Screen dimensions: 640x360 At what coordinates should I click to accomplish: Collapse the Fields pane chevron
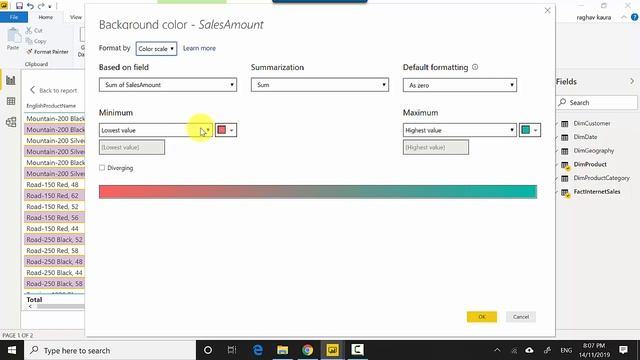click(632, 81)
